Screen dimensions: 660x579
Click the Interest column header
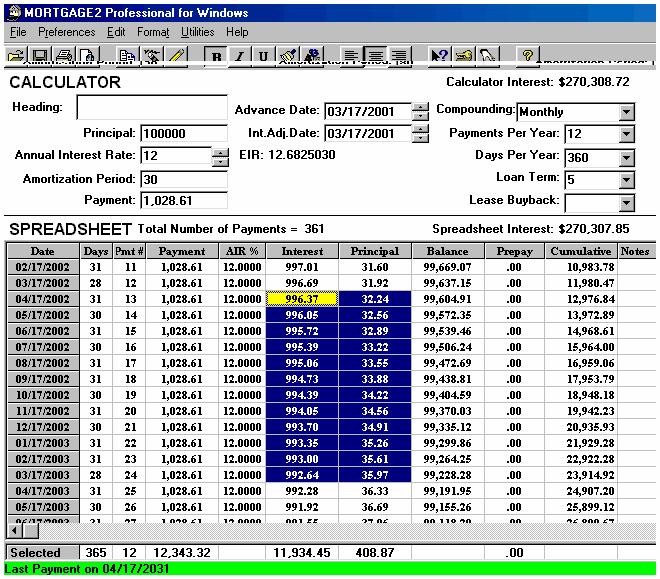[x=303, y=251]
